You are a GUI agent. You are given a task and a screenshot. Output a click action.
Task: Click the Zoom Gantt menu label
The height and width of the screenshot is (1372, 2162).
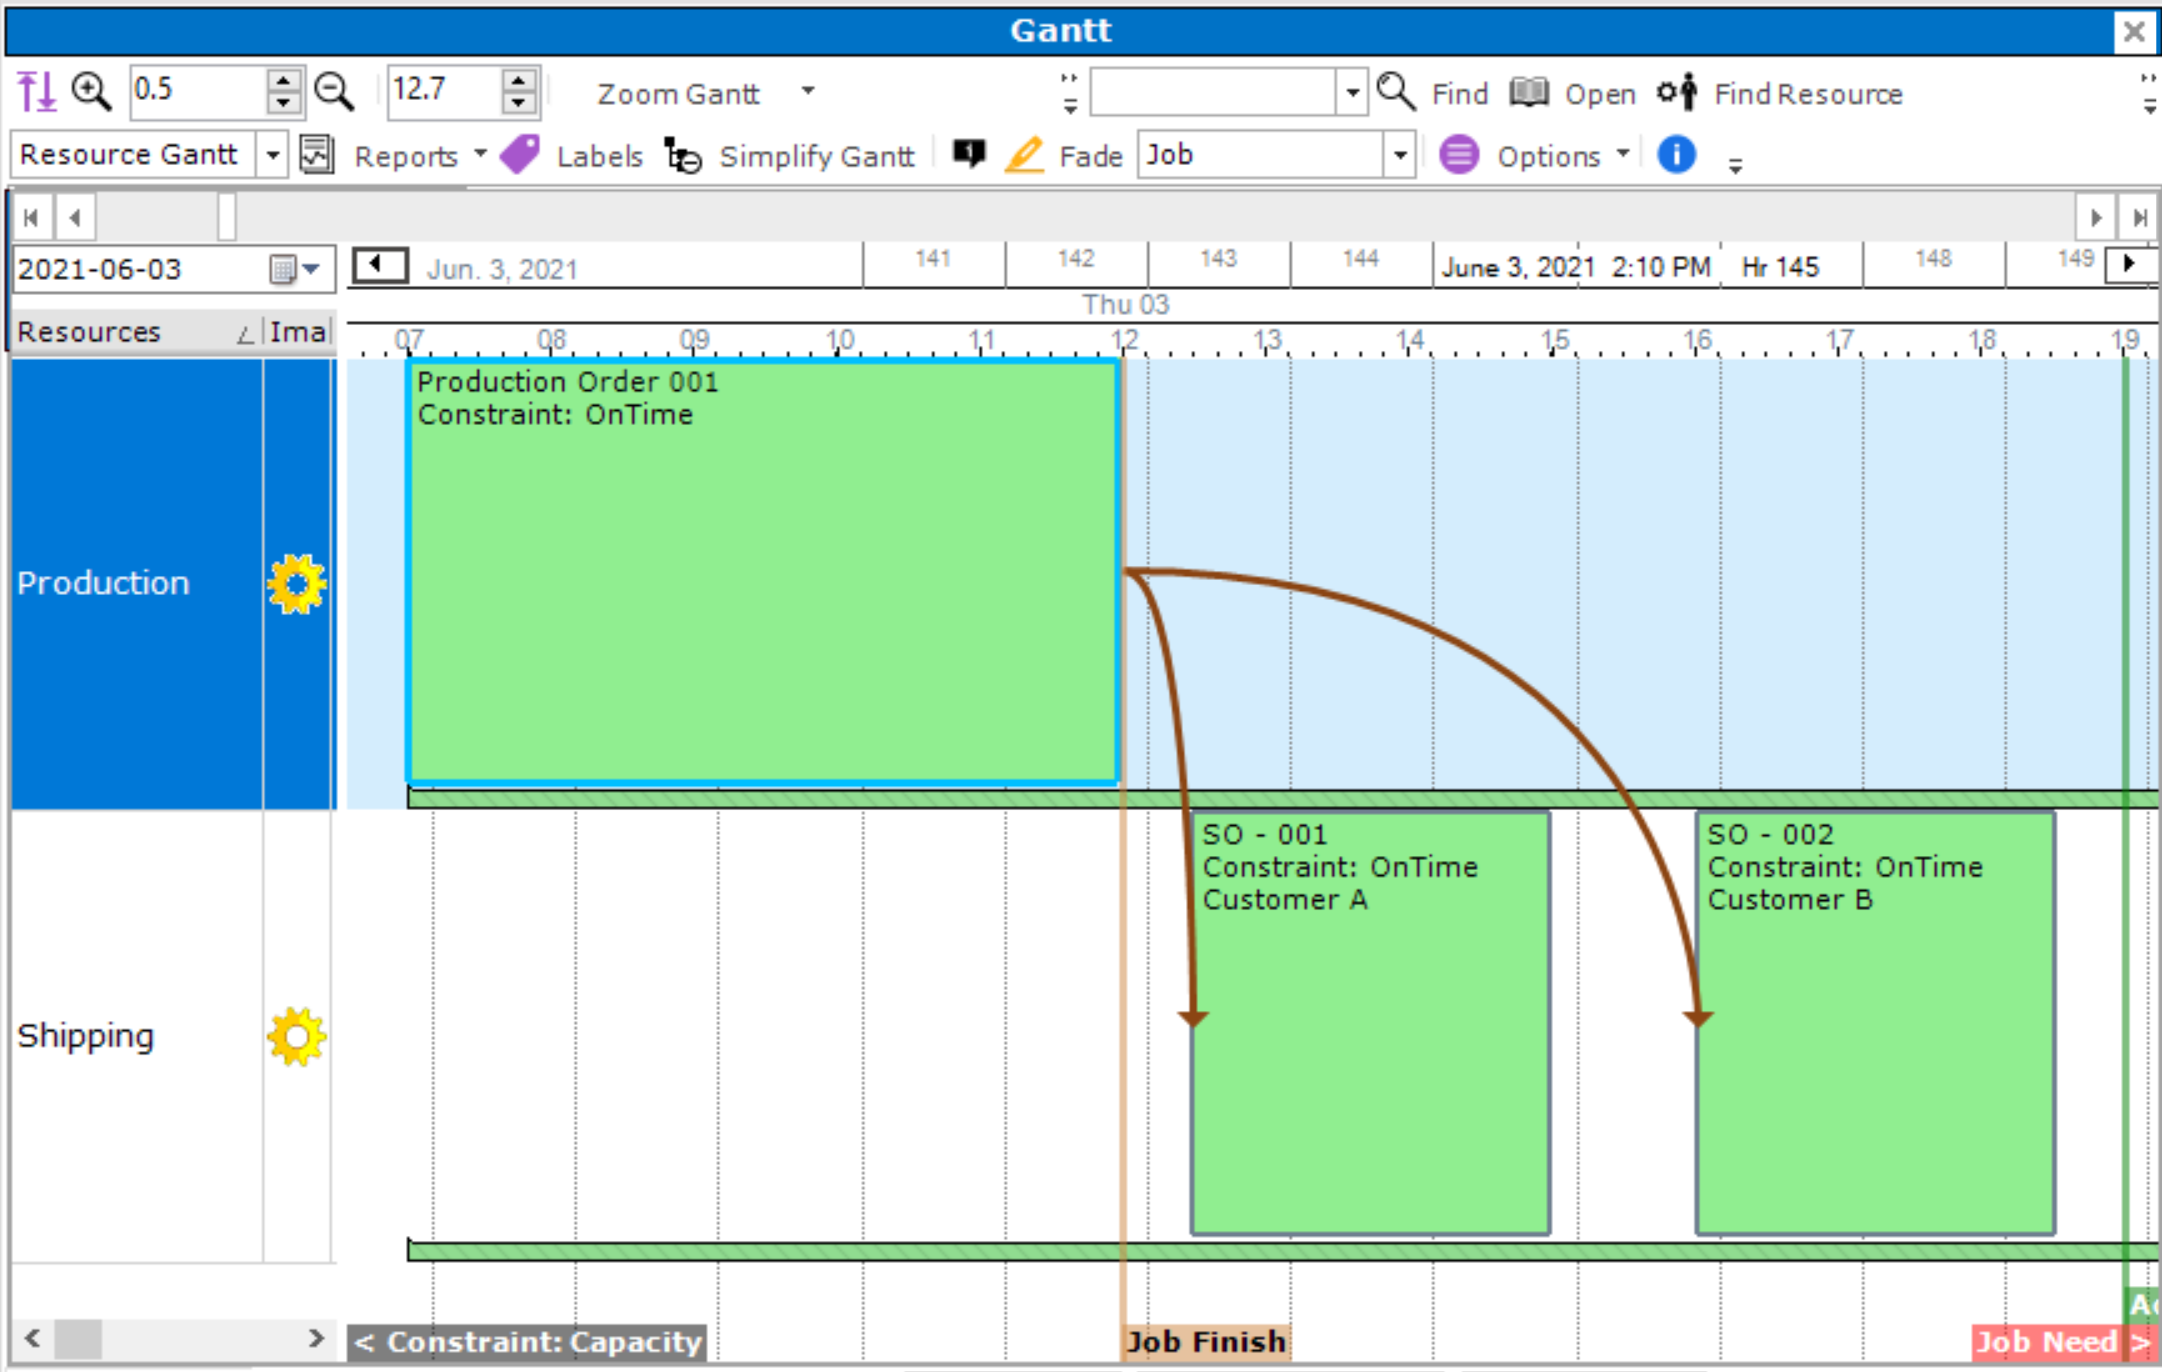678,93
